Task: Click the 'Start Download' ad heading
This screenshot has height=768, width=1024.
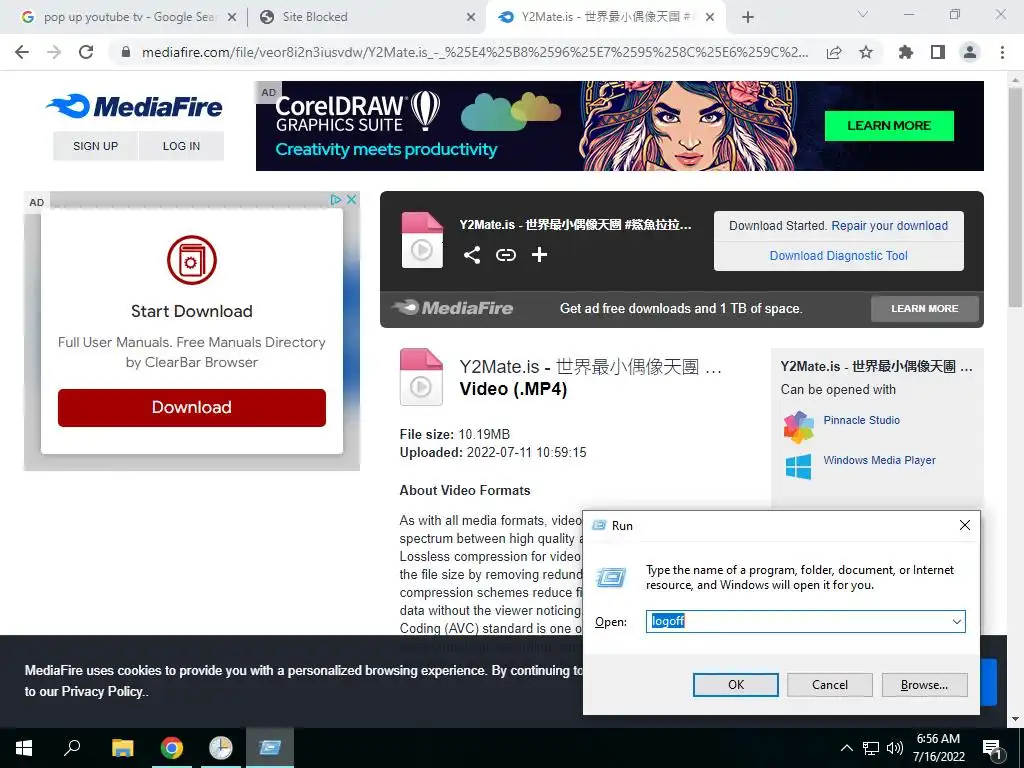Action: [x=191, y=312]
